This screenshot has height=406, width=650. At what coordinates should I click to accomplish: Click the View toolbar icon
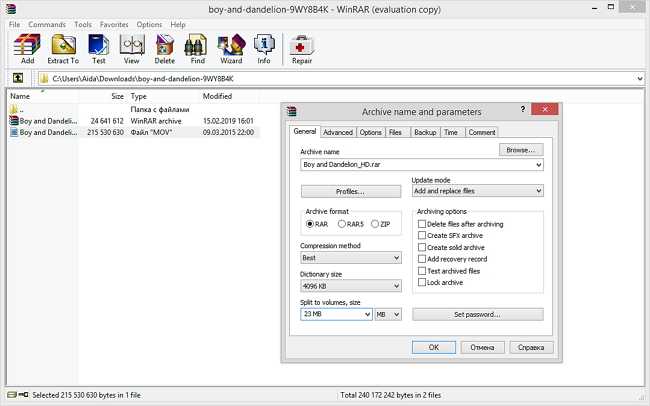(x=132, y=49)
